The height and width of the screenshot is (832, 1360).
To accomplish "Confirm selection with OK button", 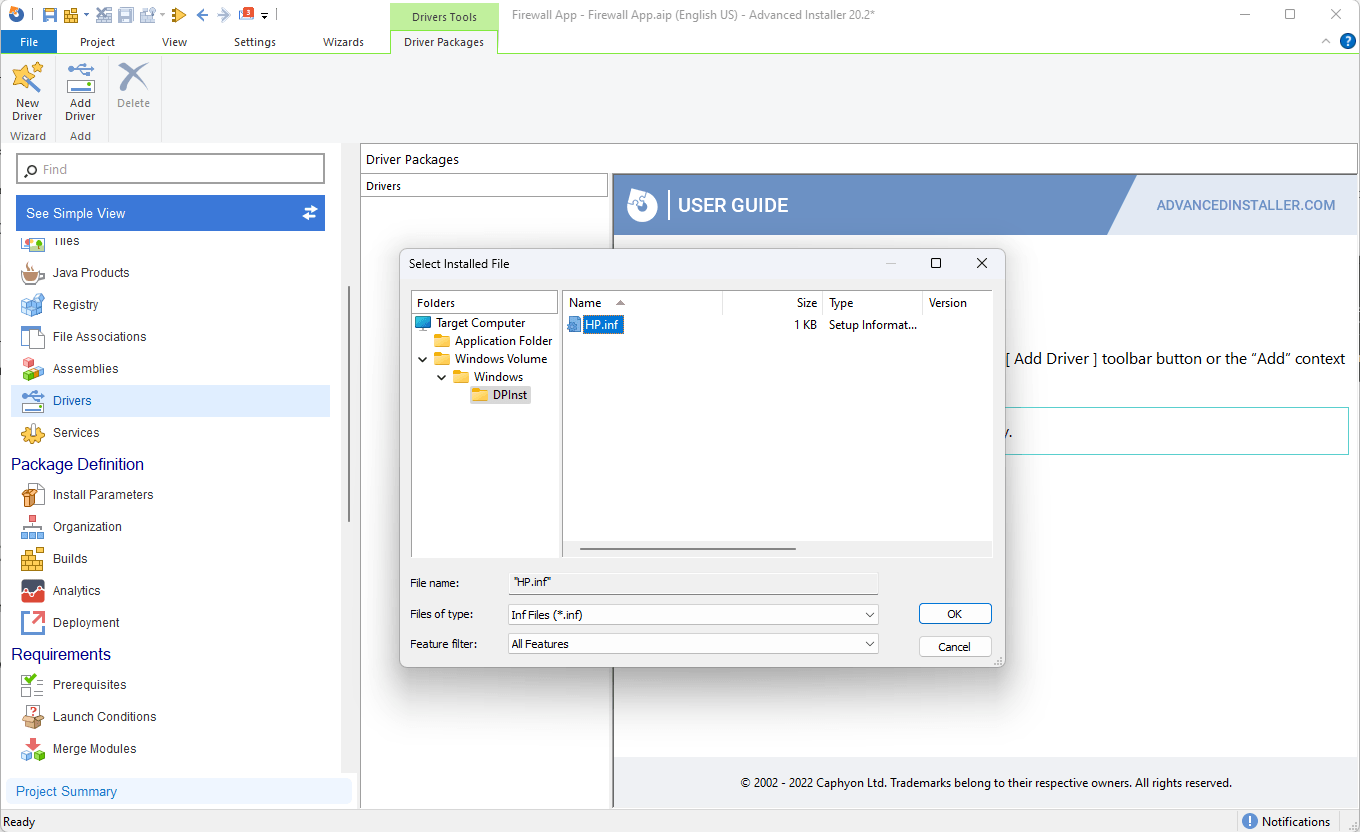I will click(955, 614).
